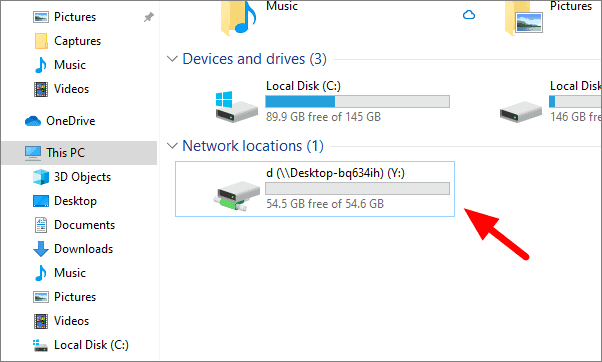Click the C: drive storage usage bar
Image resolution: width=602 pixels, height=362 pixels.
357,101
